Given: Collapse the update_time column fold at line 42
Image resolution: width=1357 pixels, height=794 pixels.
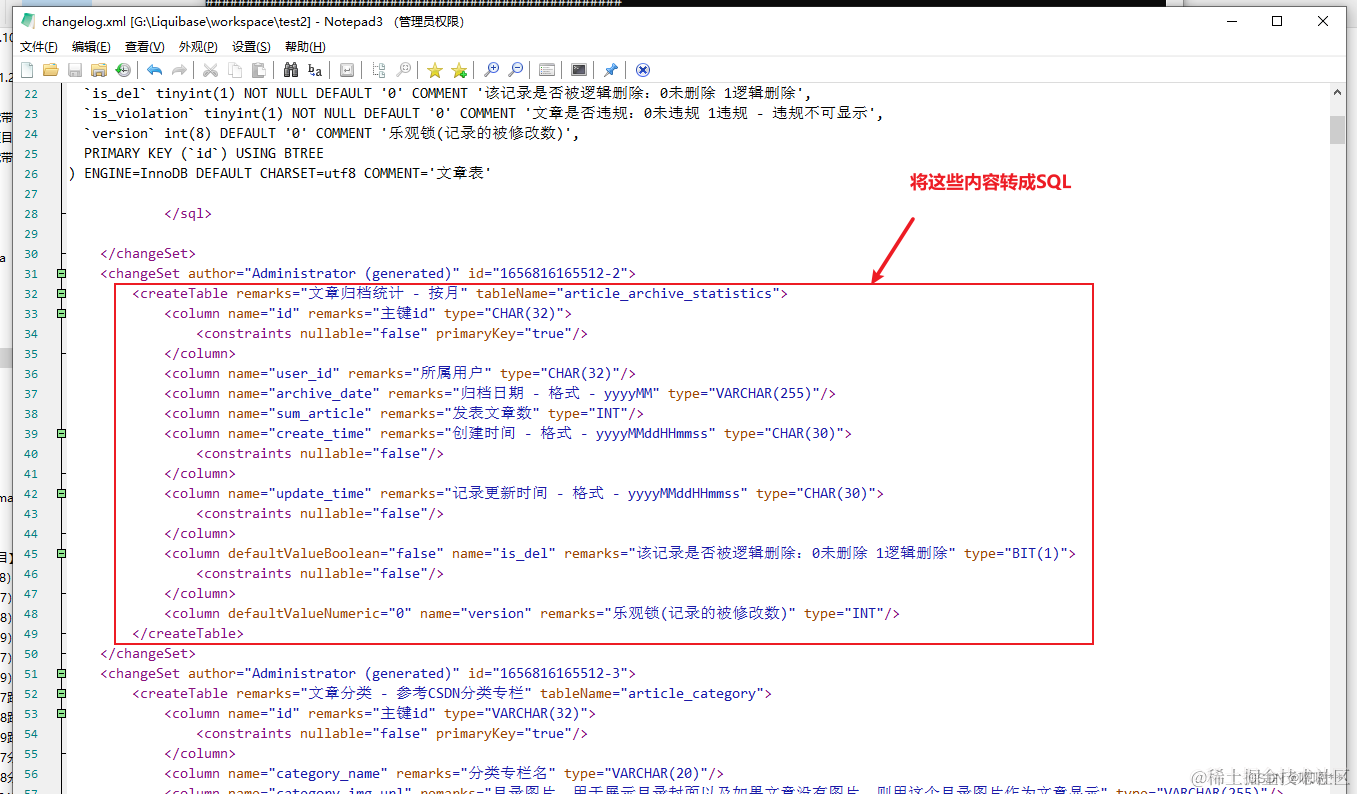Looking at the screenshot, I should (62, 493).
